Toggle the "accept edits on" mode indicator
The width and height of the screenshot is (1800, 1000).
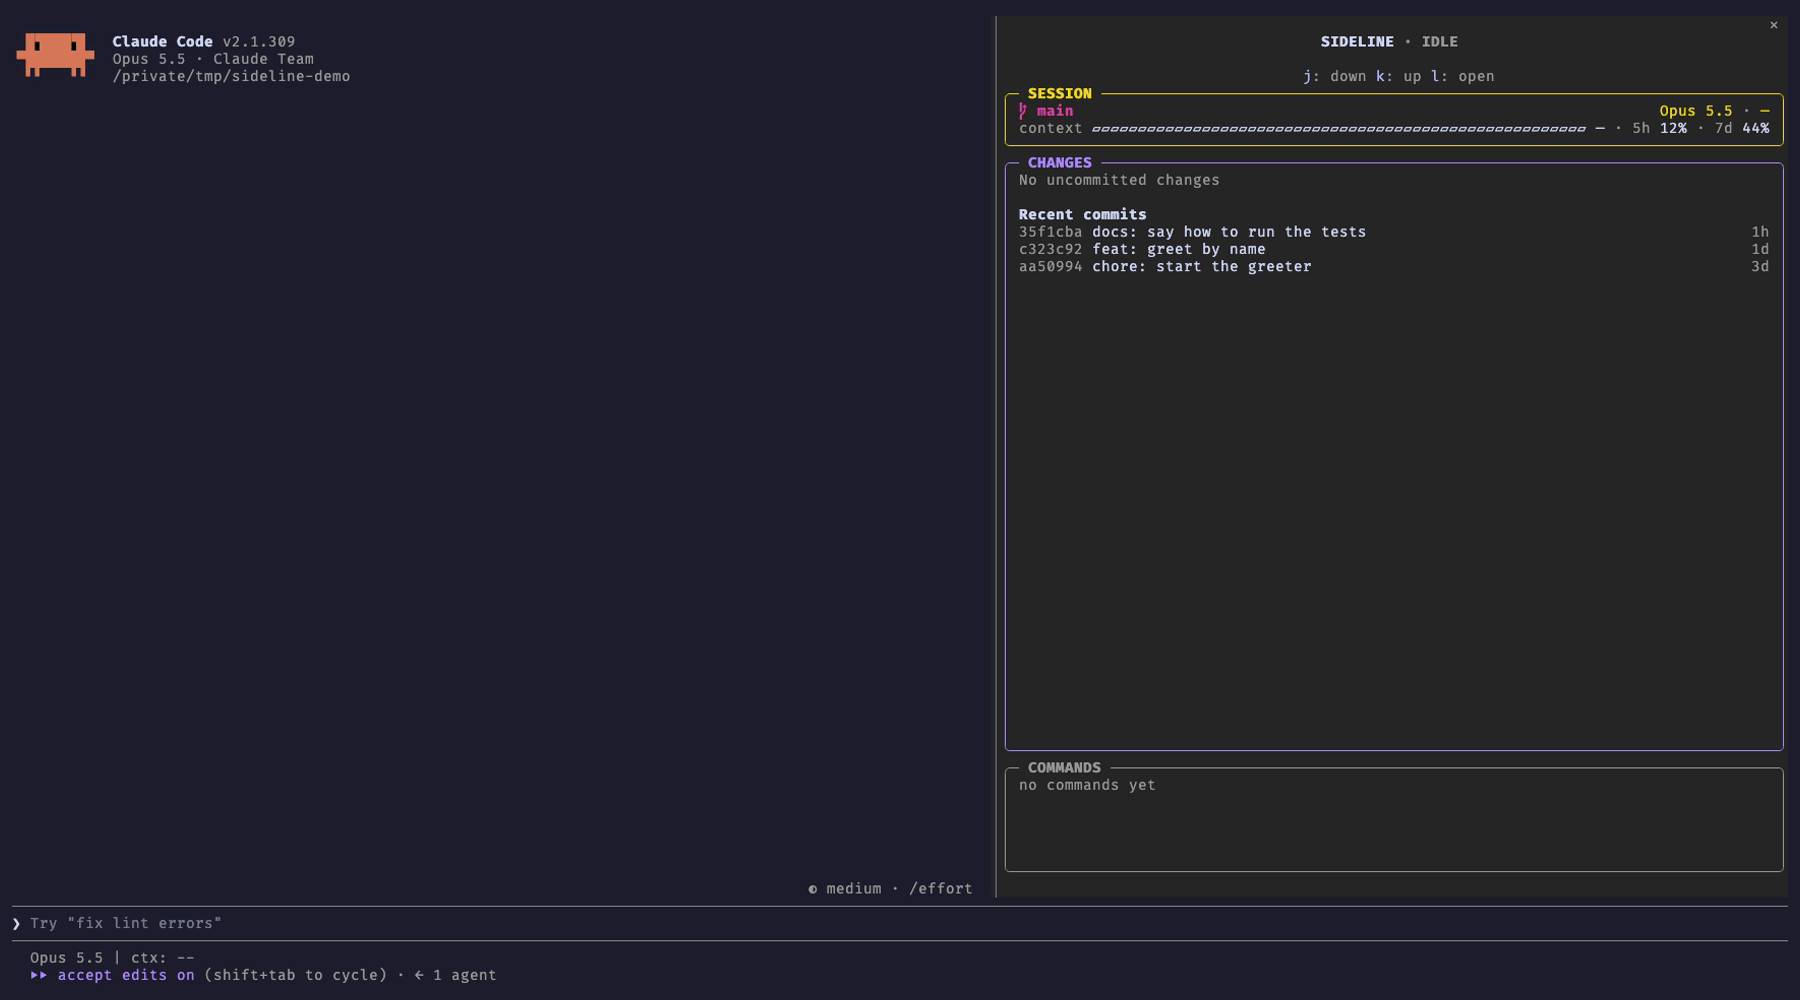126,975
